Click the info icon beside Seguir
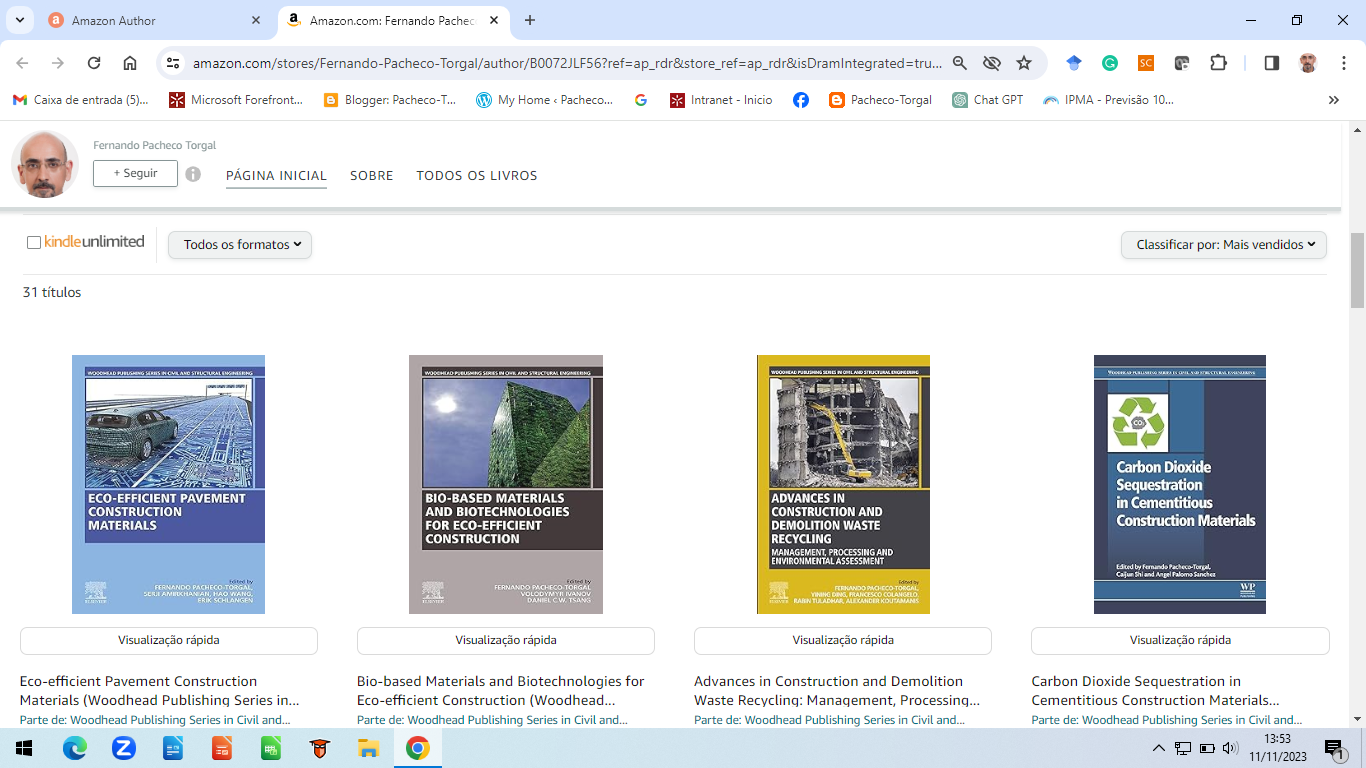Image resolution: width=1366 pixels, height=768 pixels. [193, 174]
